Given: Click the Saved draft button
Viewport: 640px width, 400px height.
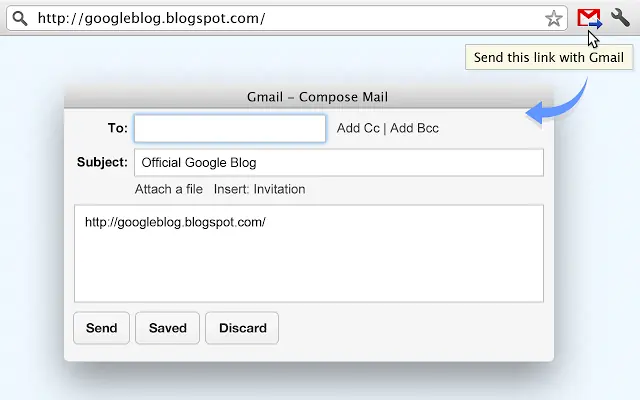Looking at the screenshot, I should pos(168,328).
